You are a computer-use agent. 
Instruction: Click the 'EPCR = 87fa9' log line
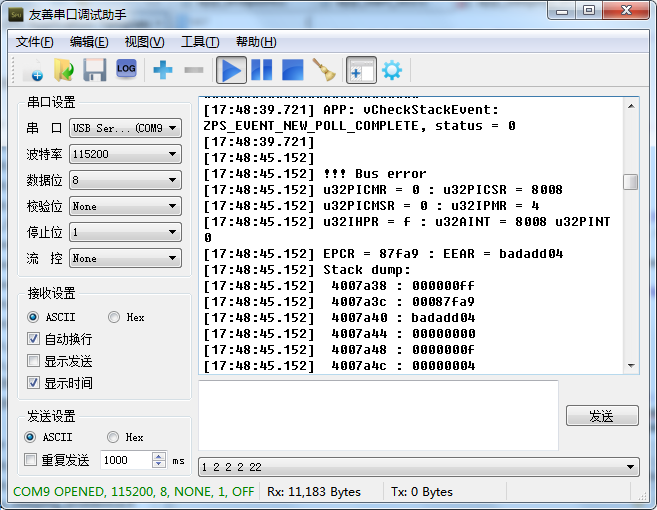[x=383, y=254]
